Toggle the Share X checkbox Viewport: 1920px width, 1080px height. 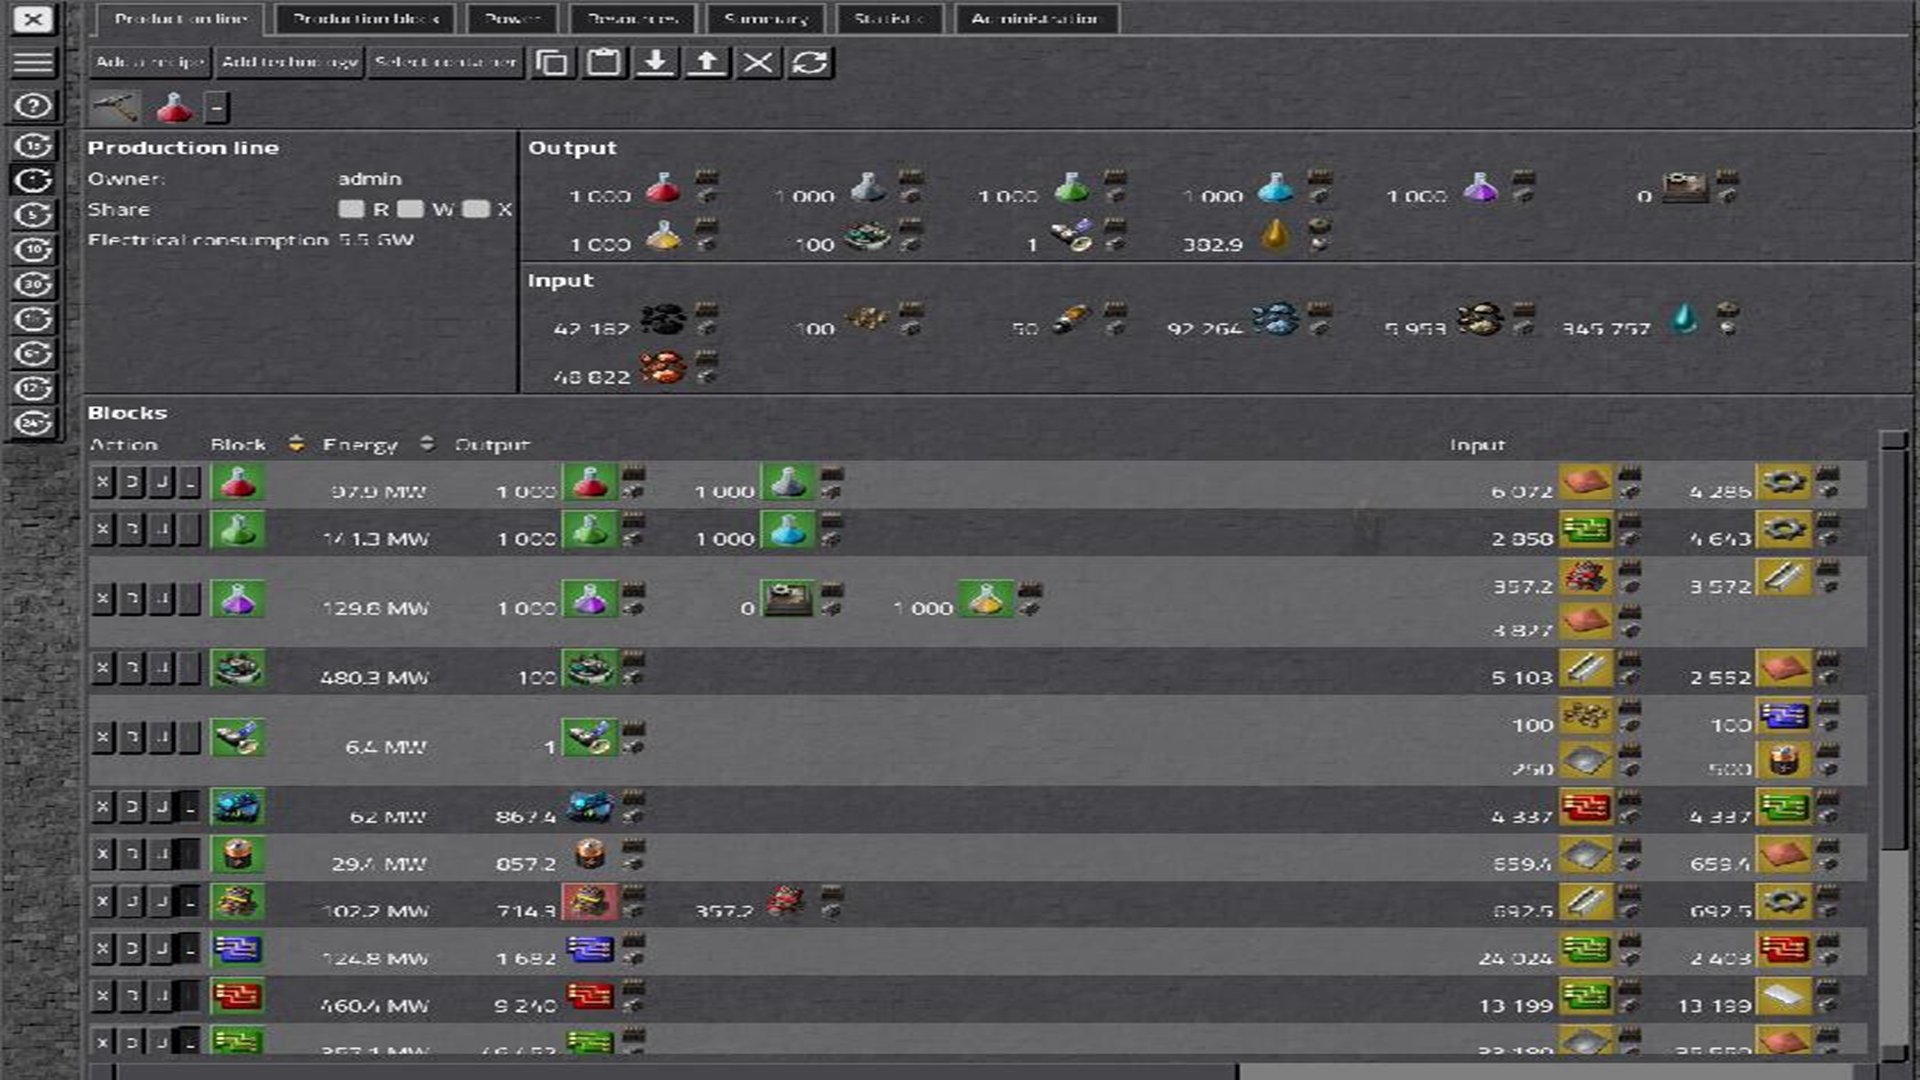[476, 209]
